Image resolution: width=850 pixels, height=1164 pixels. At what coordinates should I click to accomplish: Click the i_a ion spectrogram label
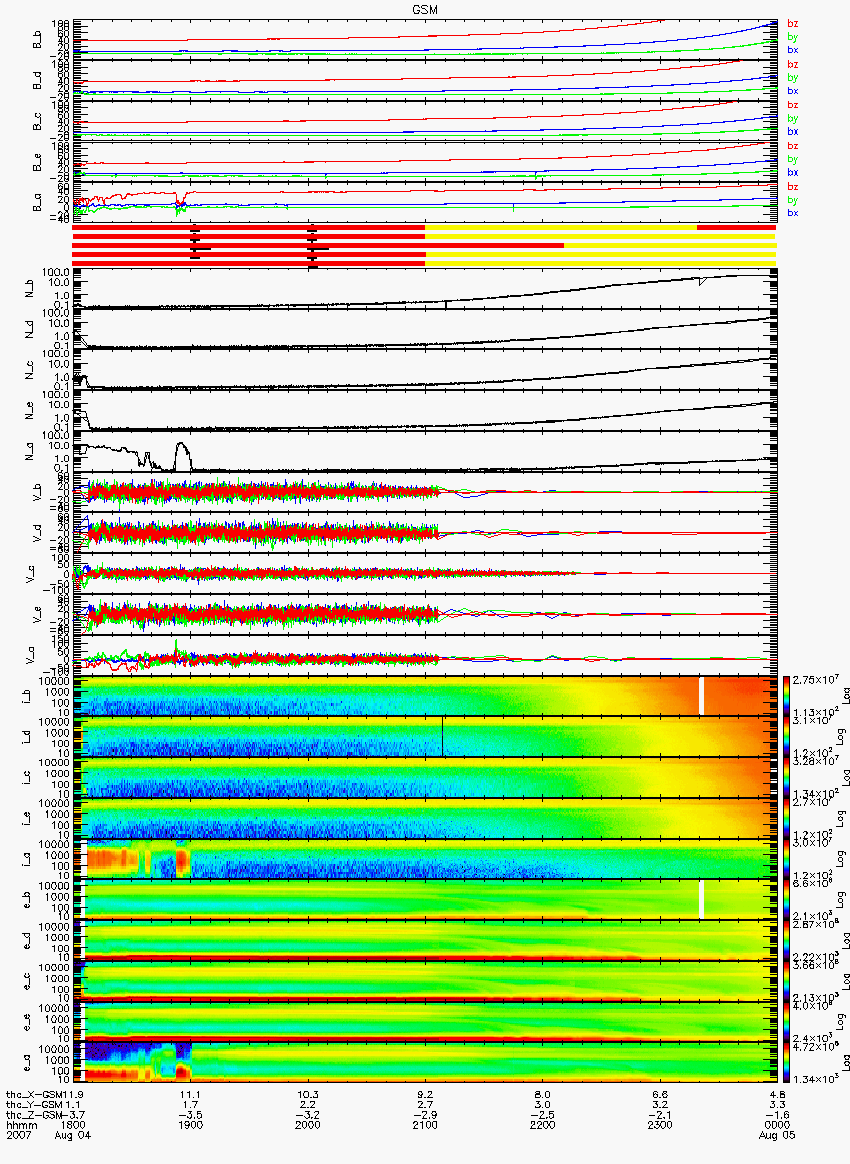25,859
